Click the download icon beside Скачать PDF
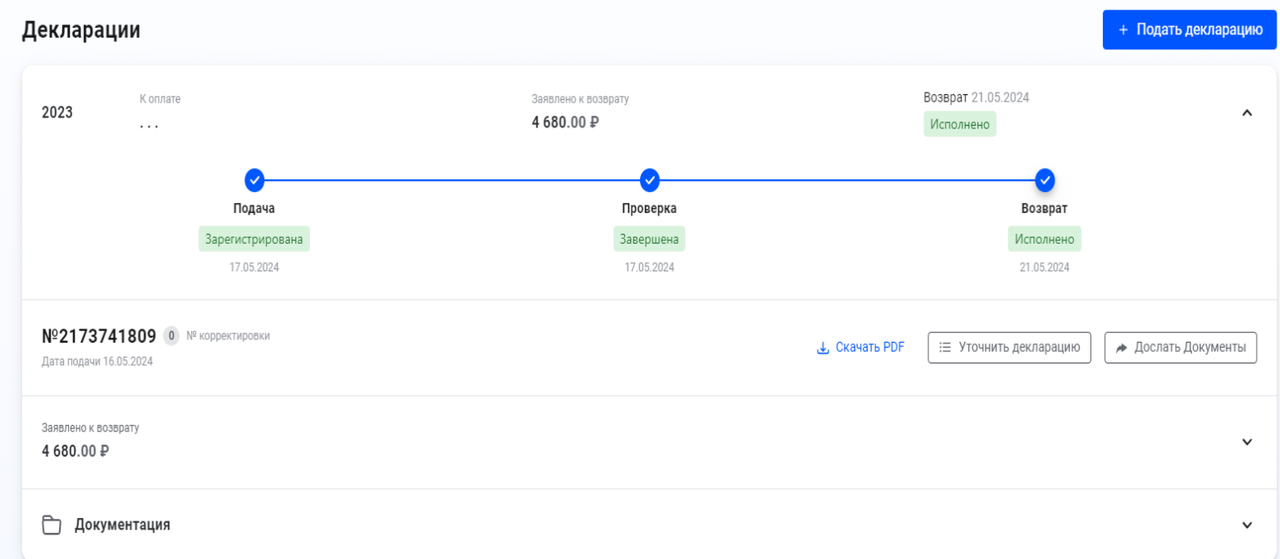1280x559 pixels. tap(823, 348)
